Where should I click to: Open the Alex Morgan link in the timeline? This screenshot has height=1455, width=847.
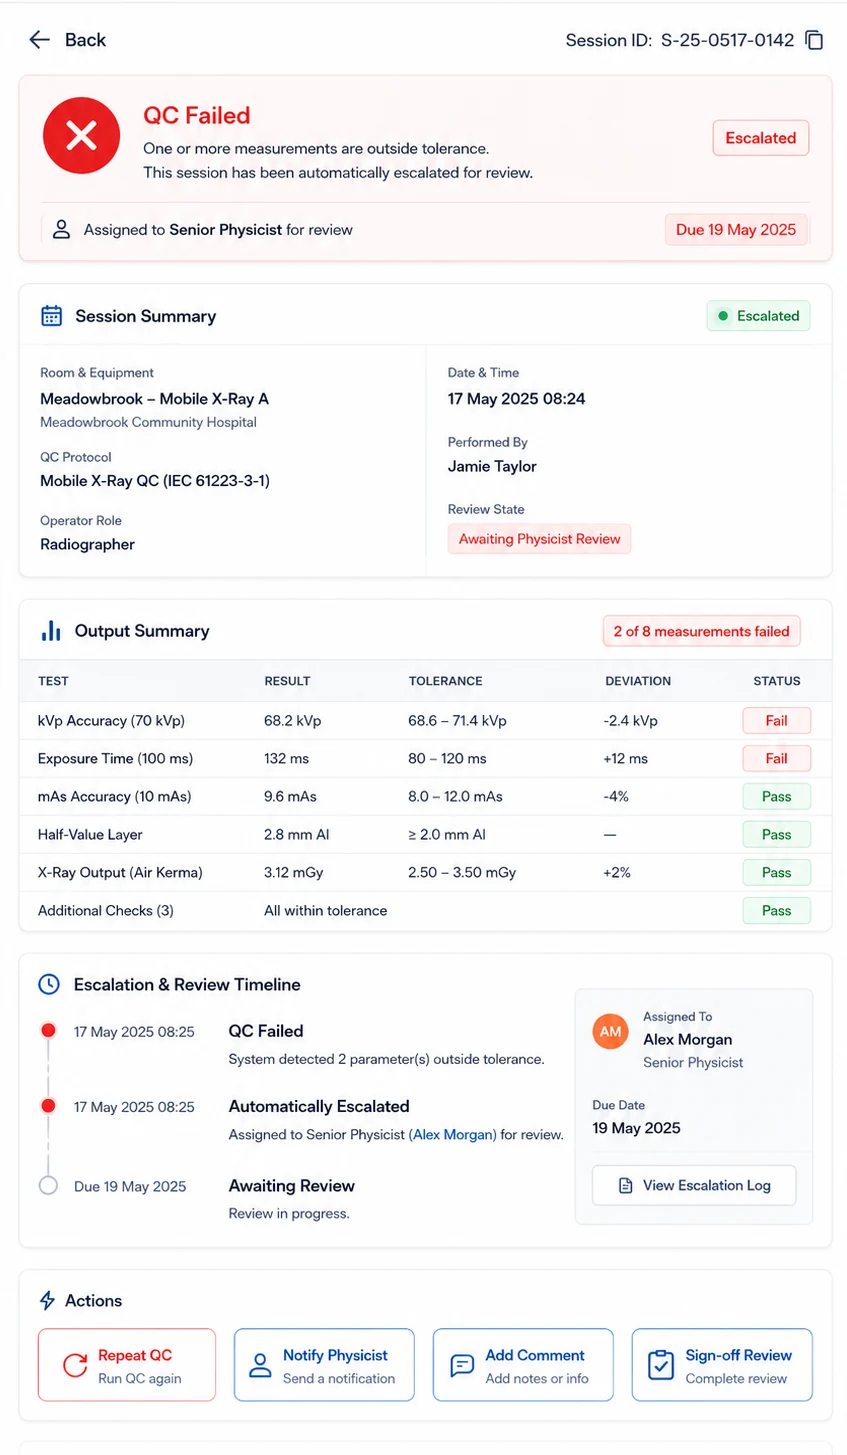click(453, 1135)
